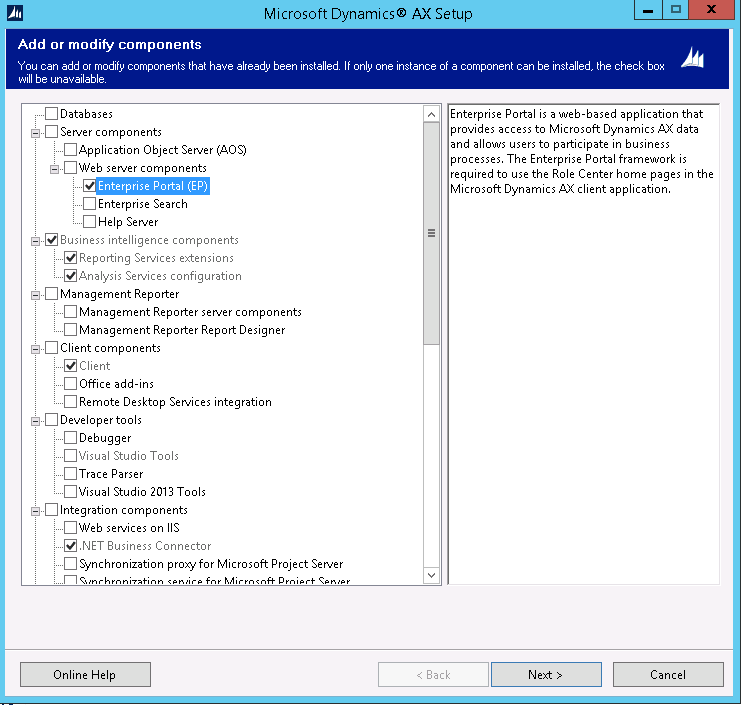The height and width of the screenshot is (705, 741).
Task: Check Management Reporter server components box
Action: (70, 311)
